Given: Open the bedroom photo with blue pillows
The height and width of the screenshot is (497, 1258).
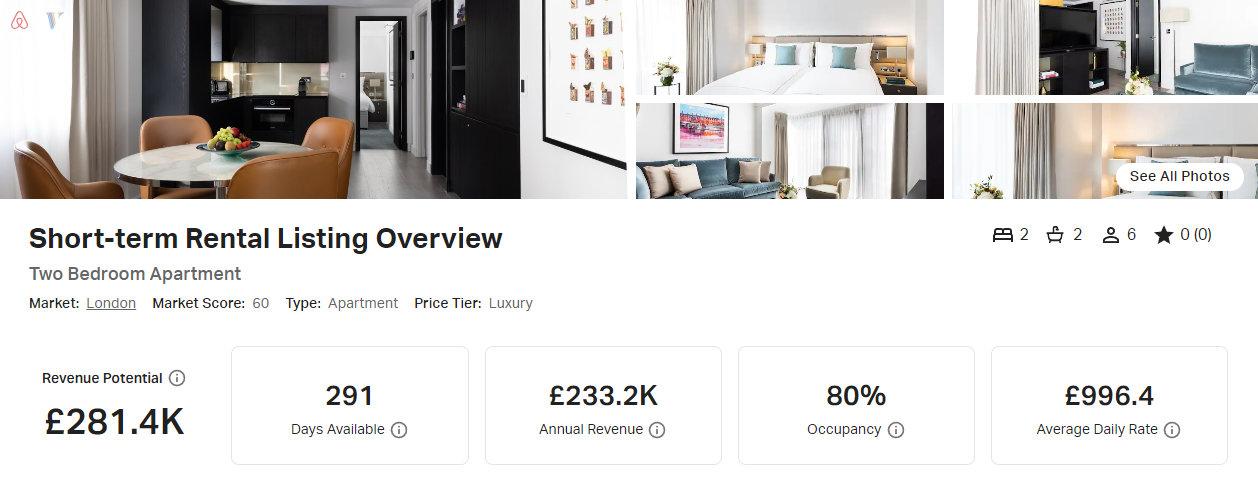Looking at the screenshot, I should pos(790,47).
